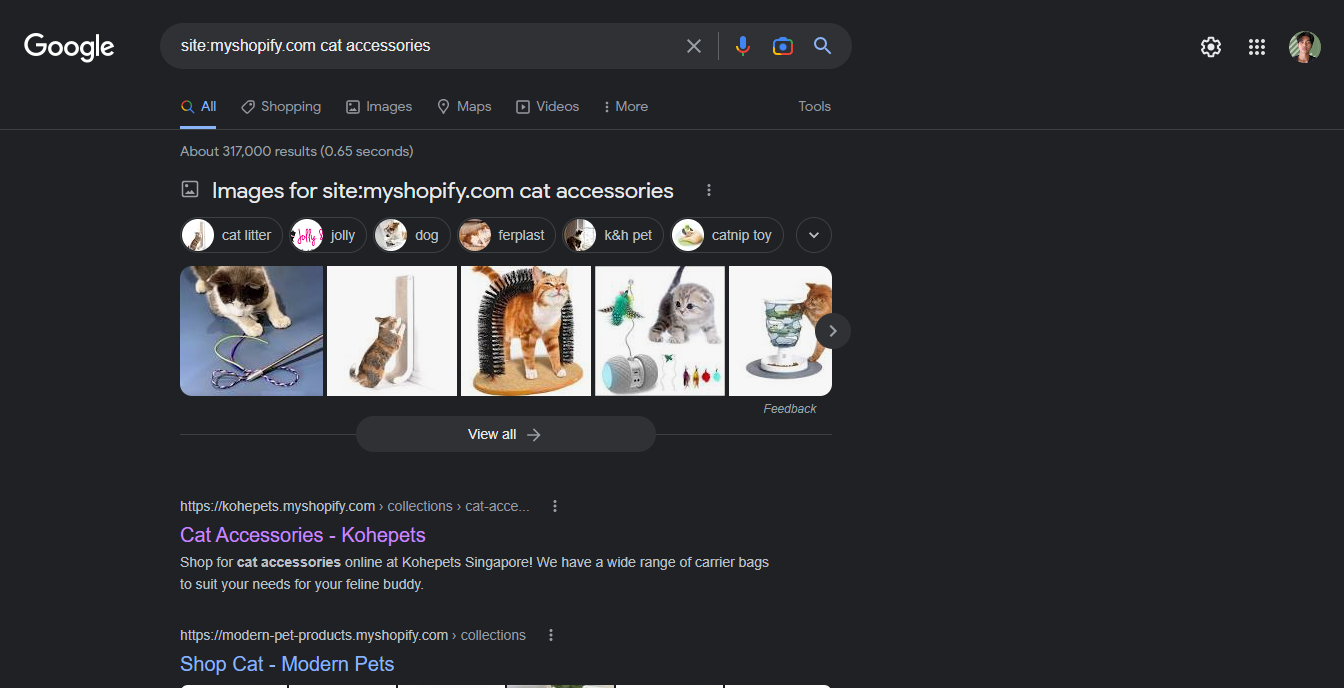
Task: Click the View all images button
Action: (506, 434)
